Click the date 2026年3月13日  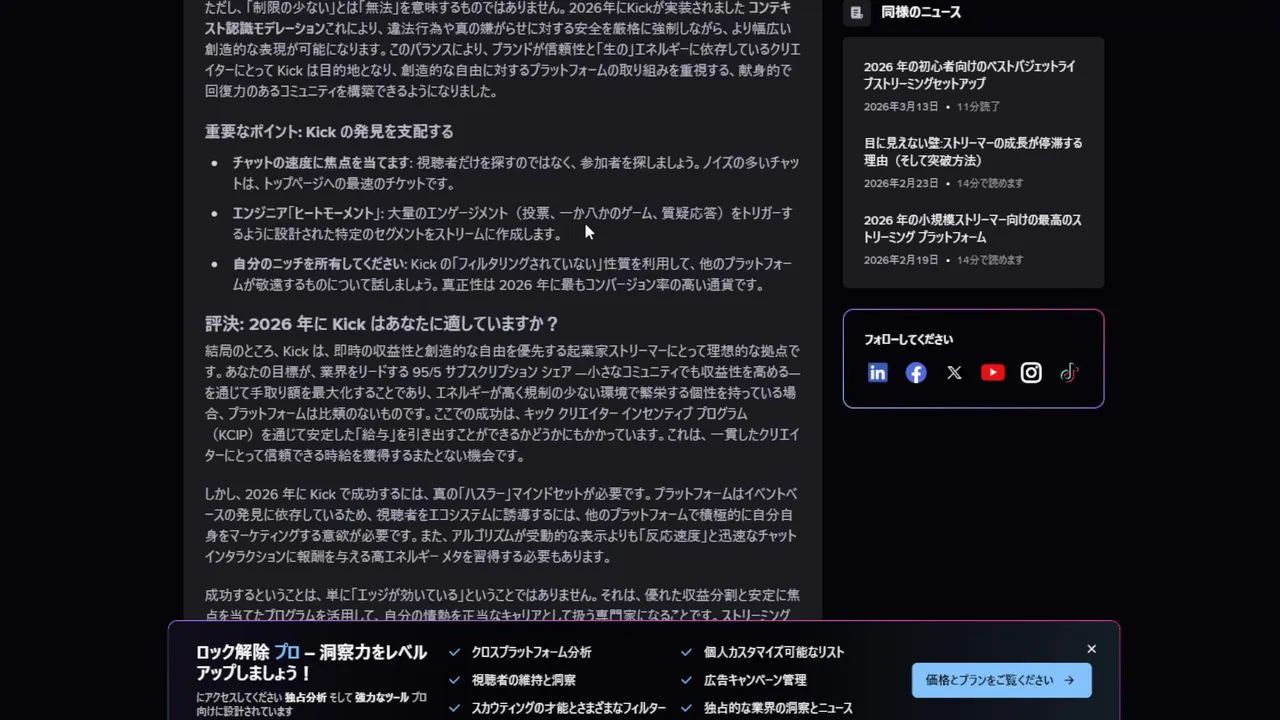click(x=901, y=106)
